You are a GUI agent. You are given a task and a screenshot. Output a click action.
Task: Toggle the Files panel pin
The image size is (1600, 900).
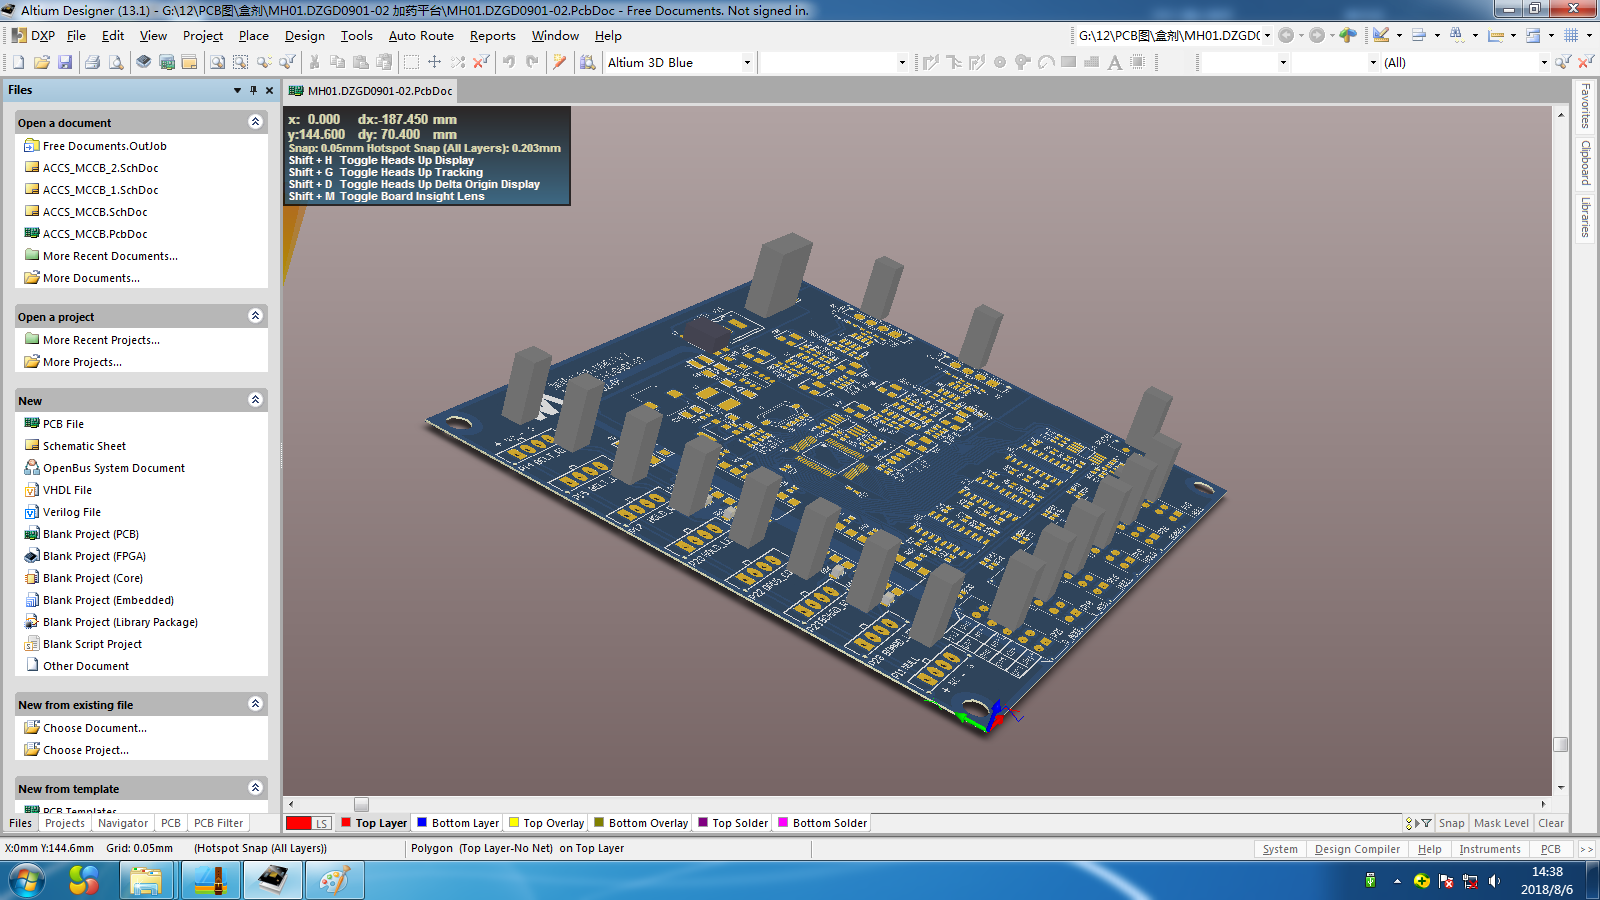coord(253,90)
